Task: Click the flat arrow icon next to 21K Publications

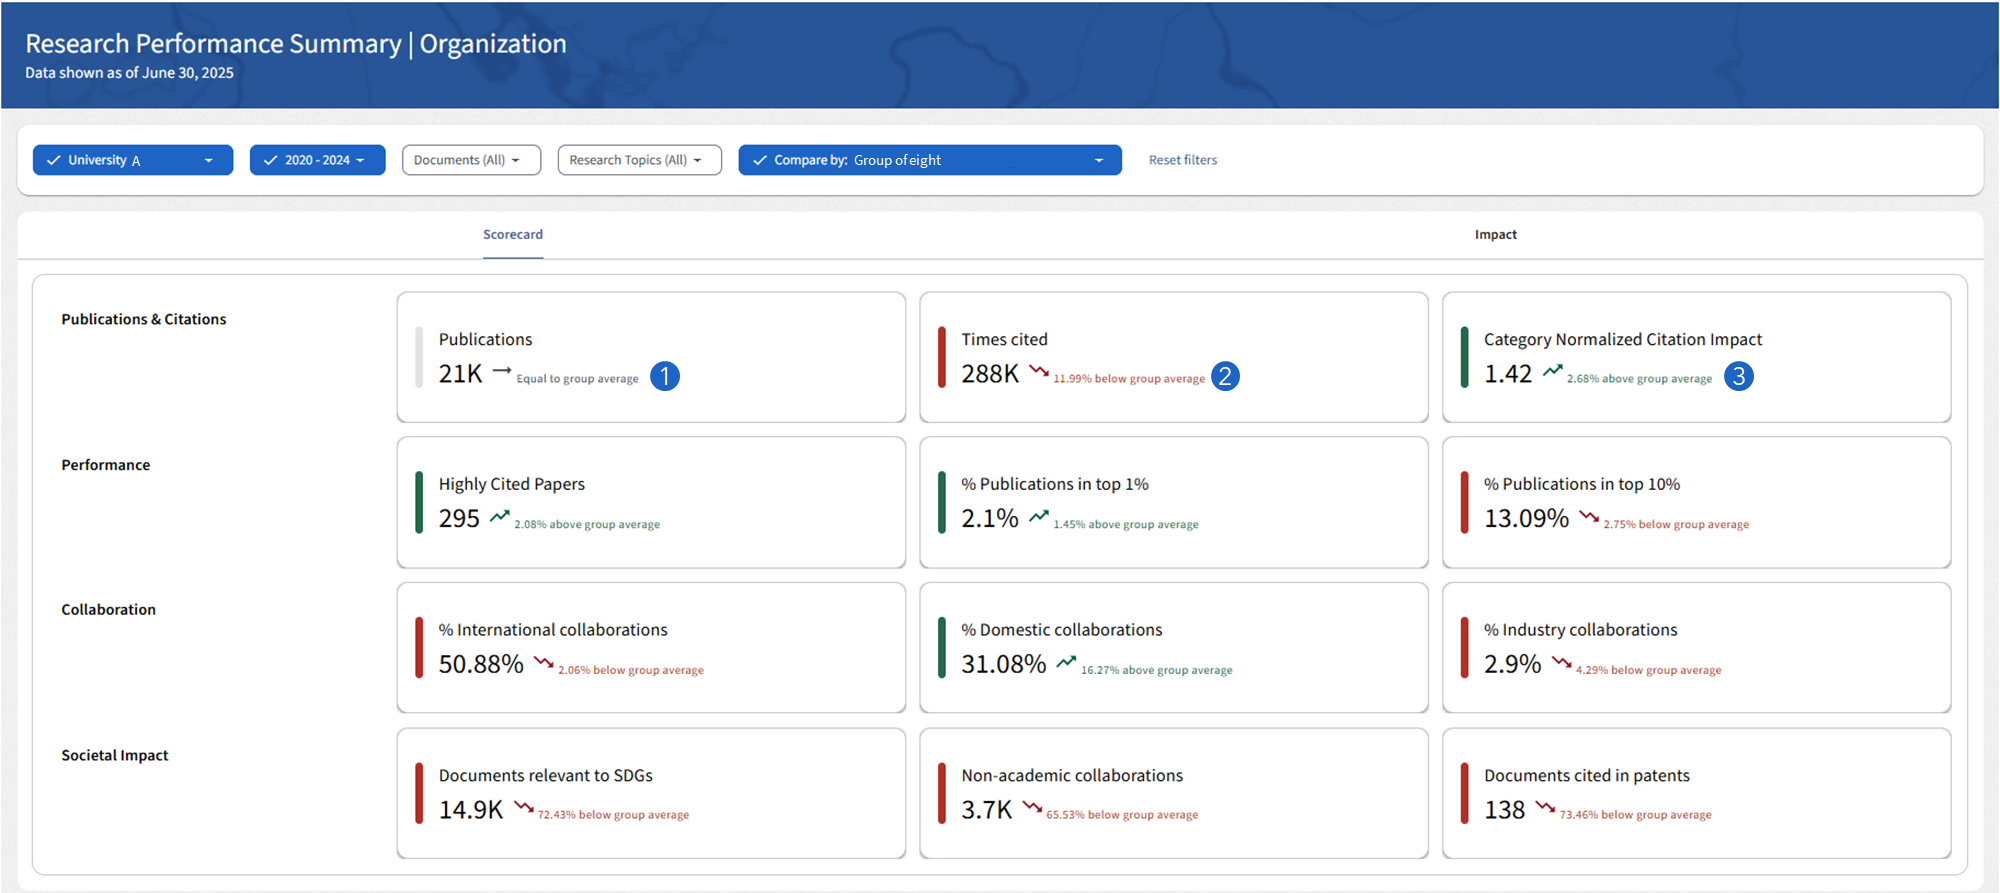Action: point(502,371)
